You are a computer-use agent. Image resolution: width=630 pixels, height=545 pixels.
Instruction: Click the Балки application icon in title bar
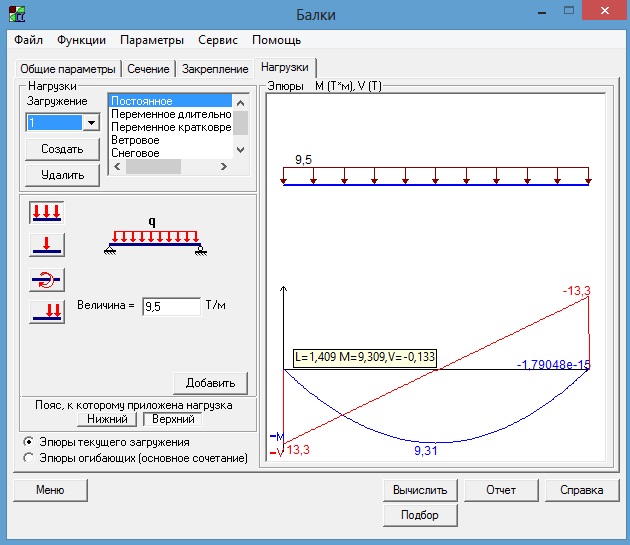(17, 14)
